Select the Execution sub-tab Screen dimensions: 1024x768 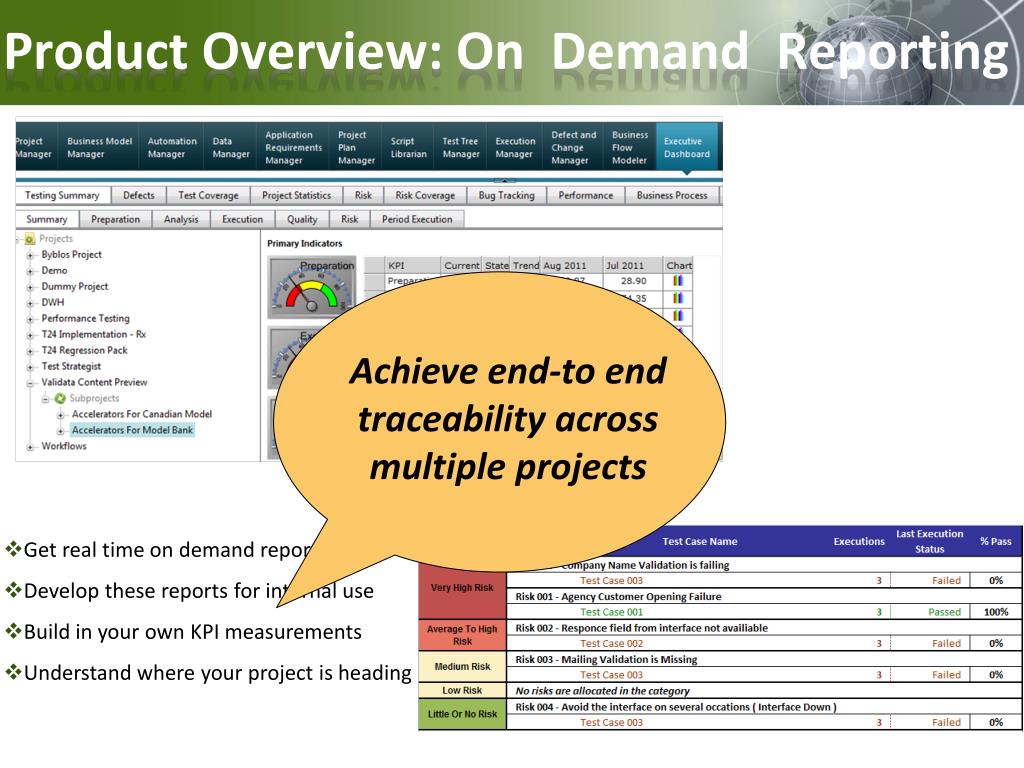point(242,219)
